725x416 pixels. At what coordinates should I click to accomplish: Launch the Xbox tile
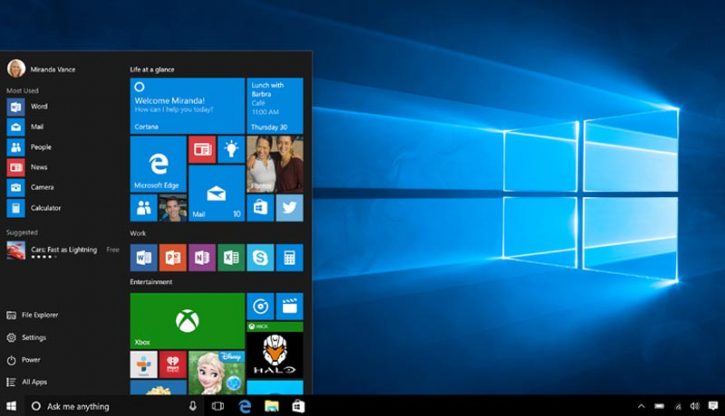[x=187, y=320]
